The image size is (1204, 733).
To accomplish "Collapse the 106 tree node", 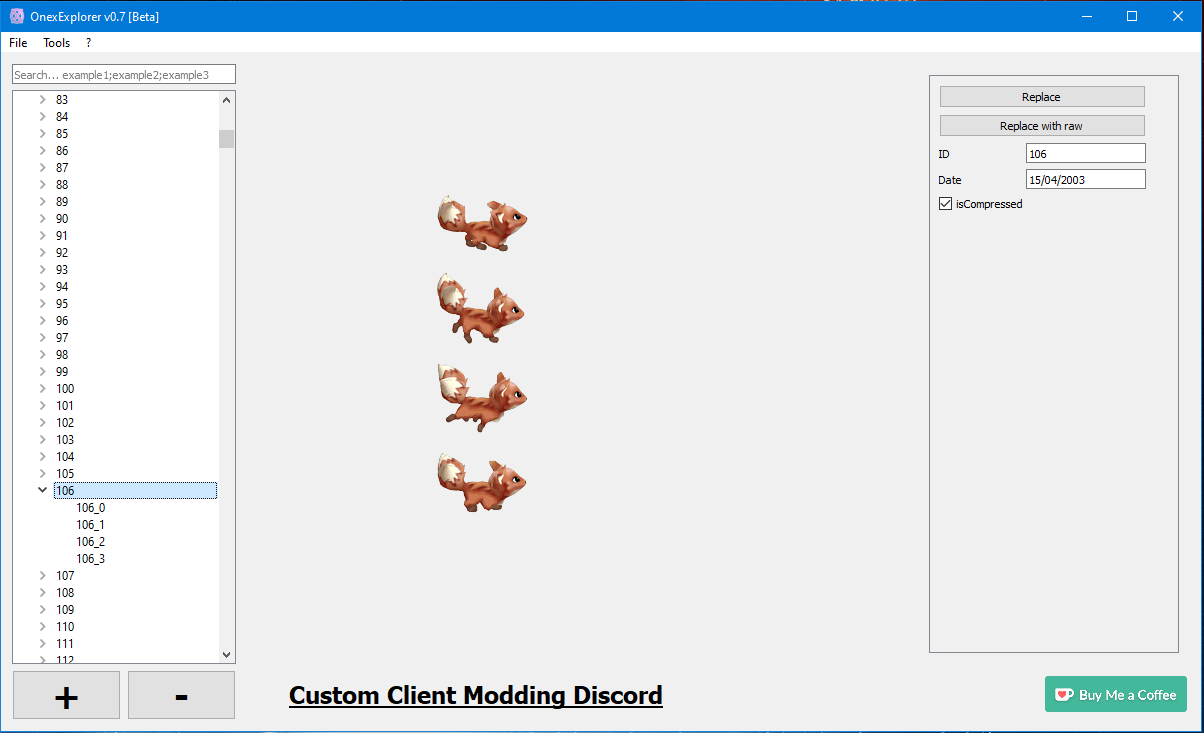I will (42, 491).
